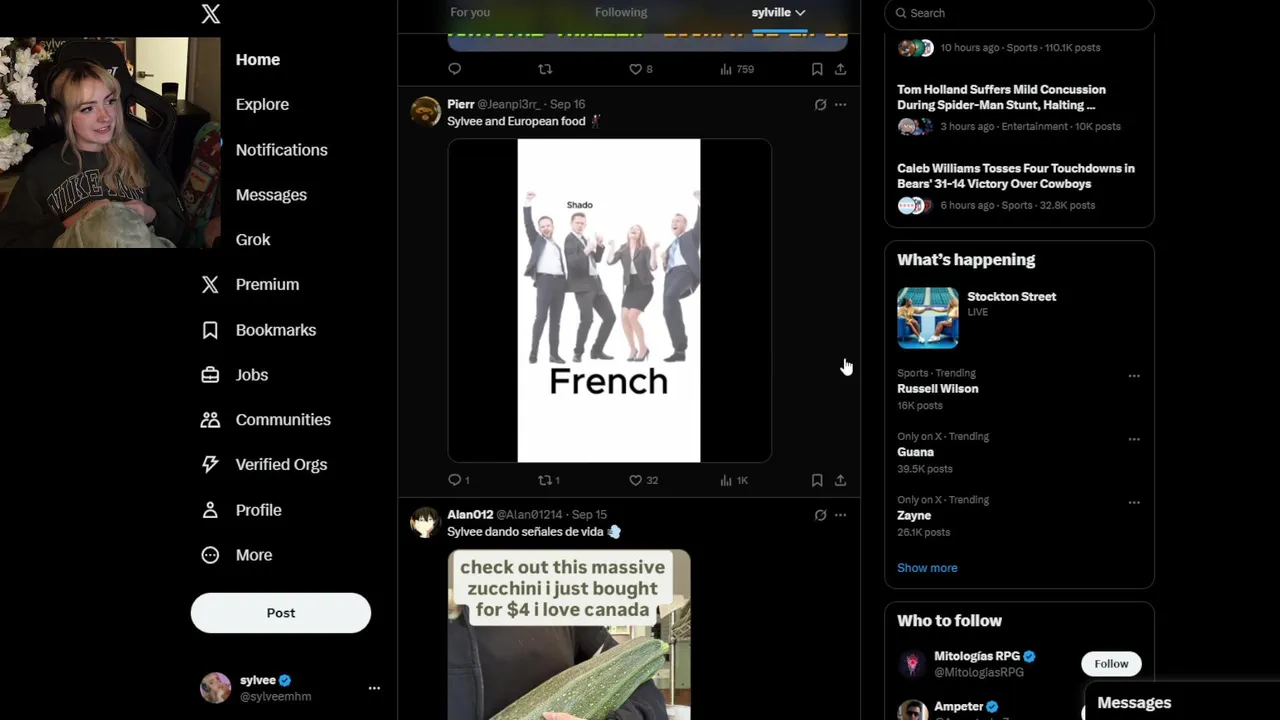Follow Mitologías RPG account
The height and width of the screenshot is (720, 1280).
1111,664
